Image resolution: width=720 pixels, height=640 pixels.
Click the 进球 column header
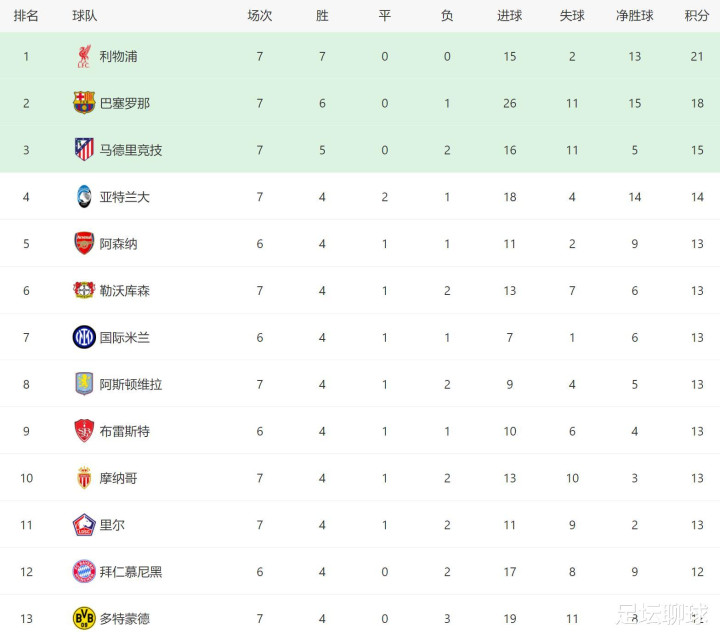pyautogui.click(x=510, y=16)
